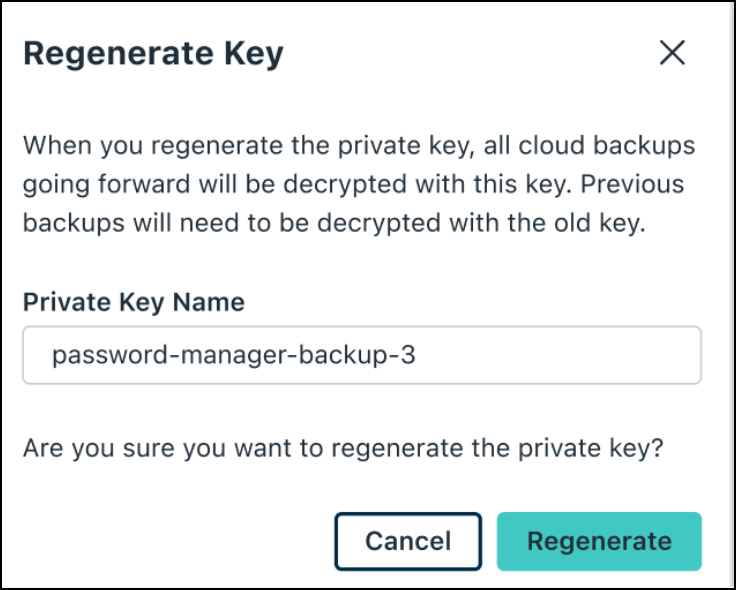This screenshot has width=736, height=590.
Task: Click the Regenerate button
Action: coord(599,541)
